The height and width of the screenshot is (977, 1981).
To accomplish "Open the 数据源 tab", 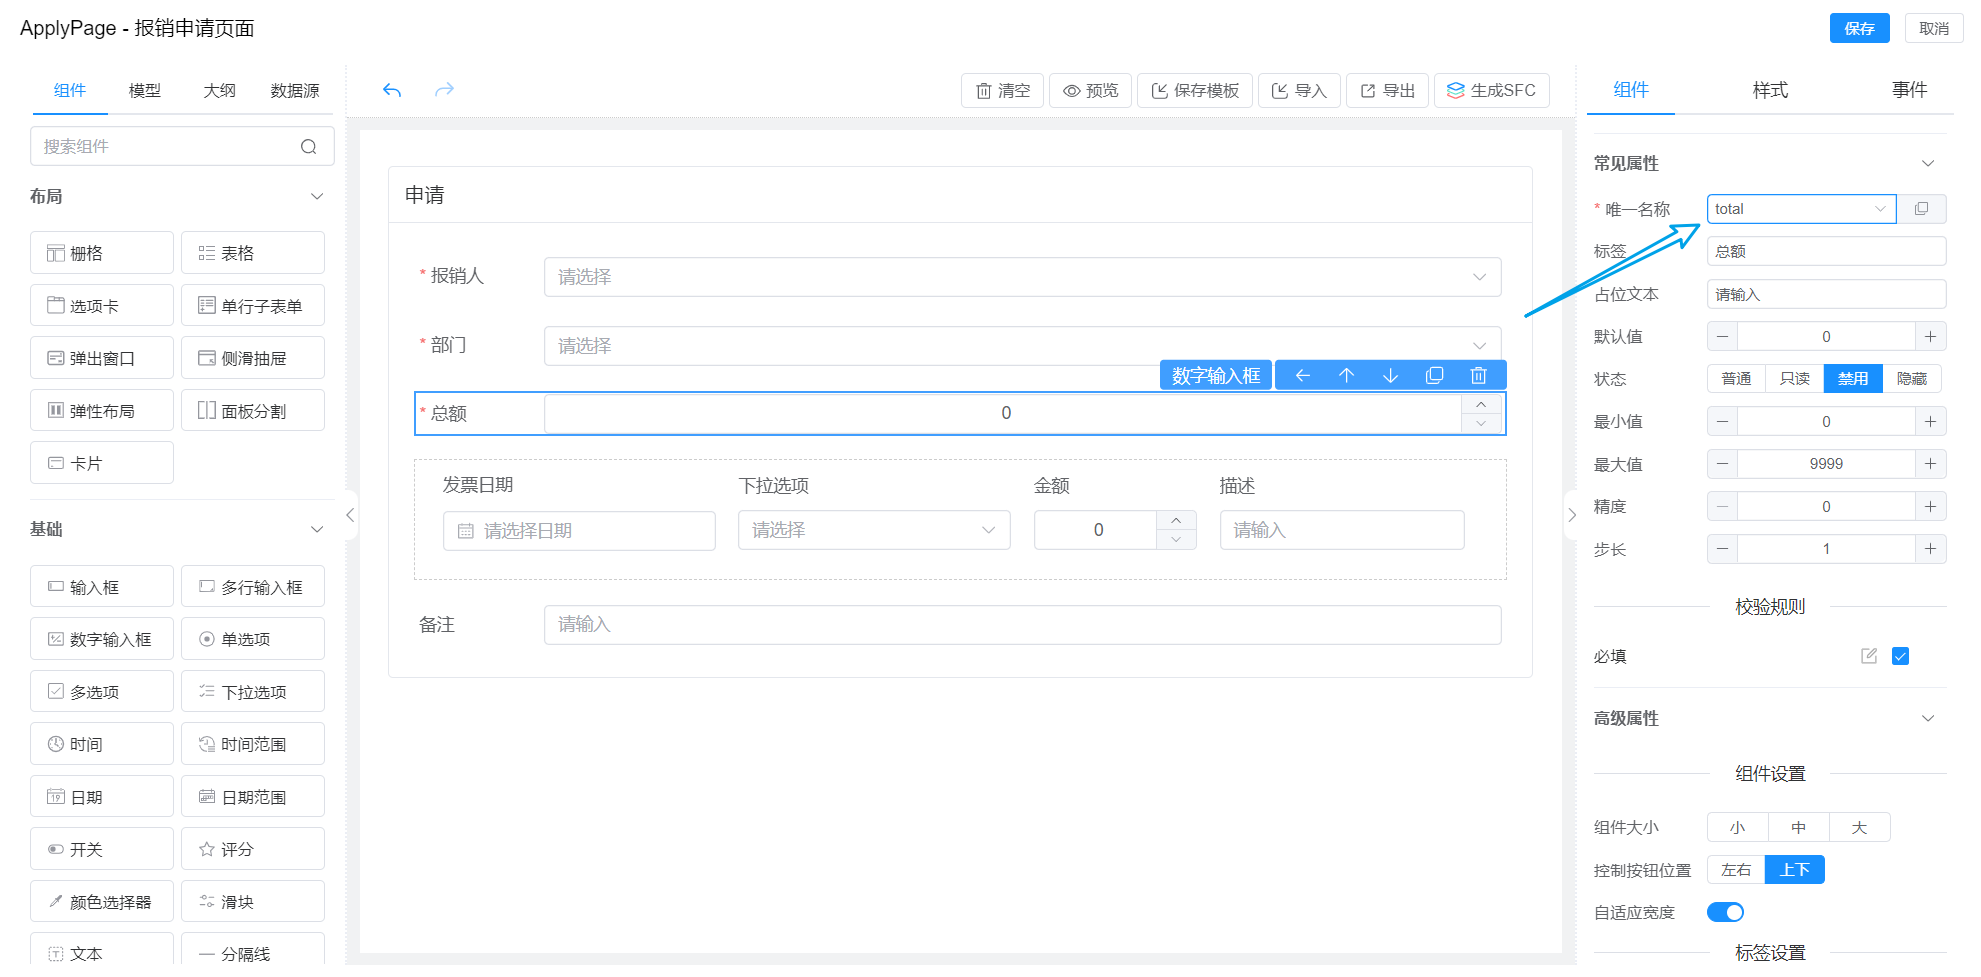I will coord(294,90).
